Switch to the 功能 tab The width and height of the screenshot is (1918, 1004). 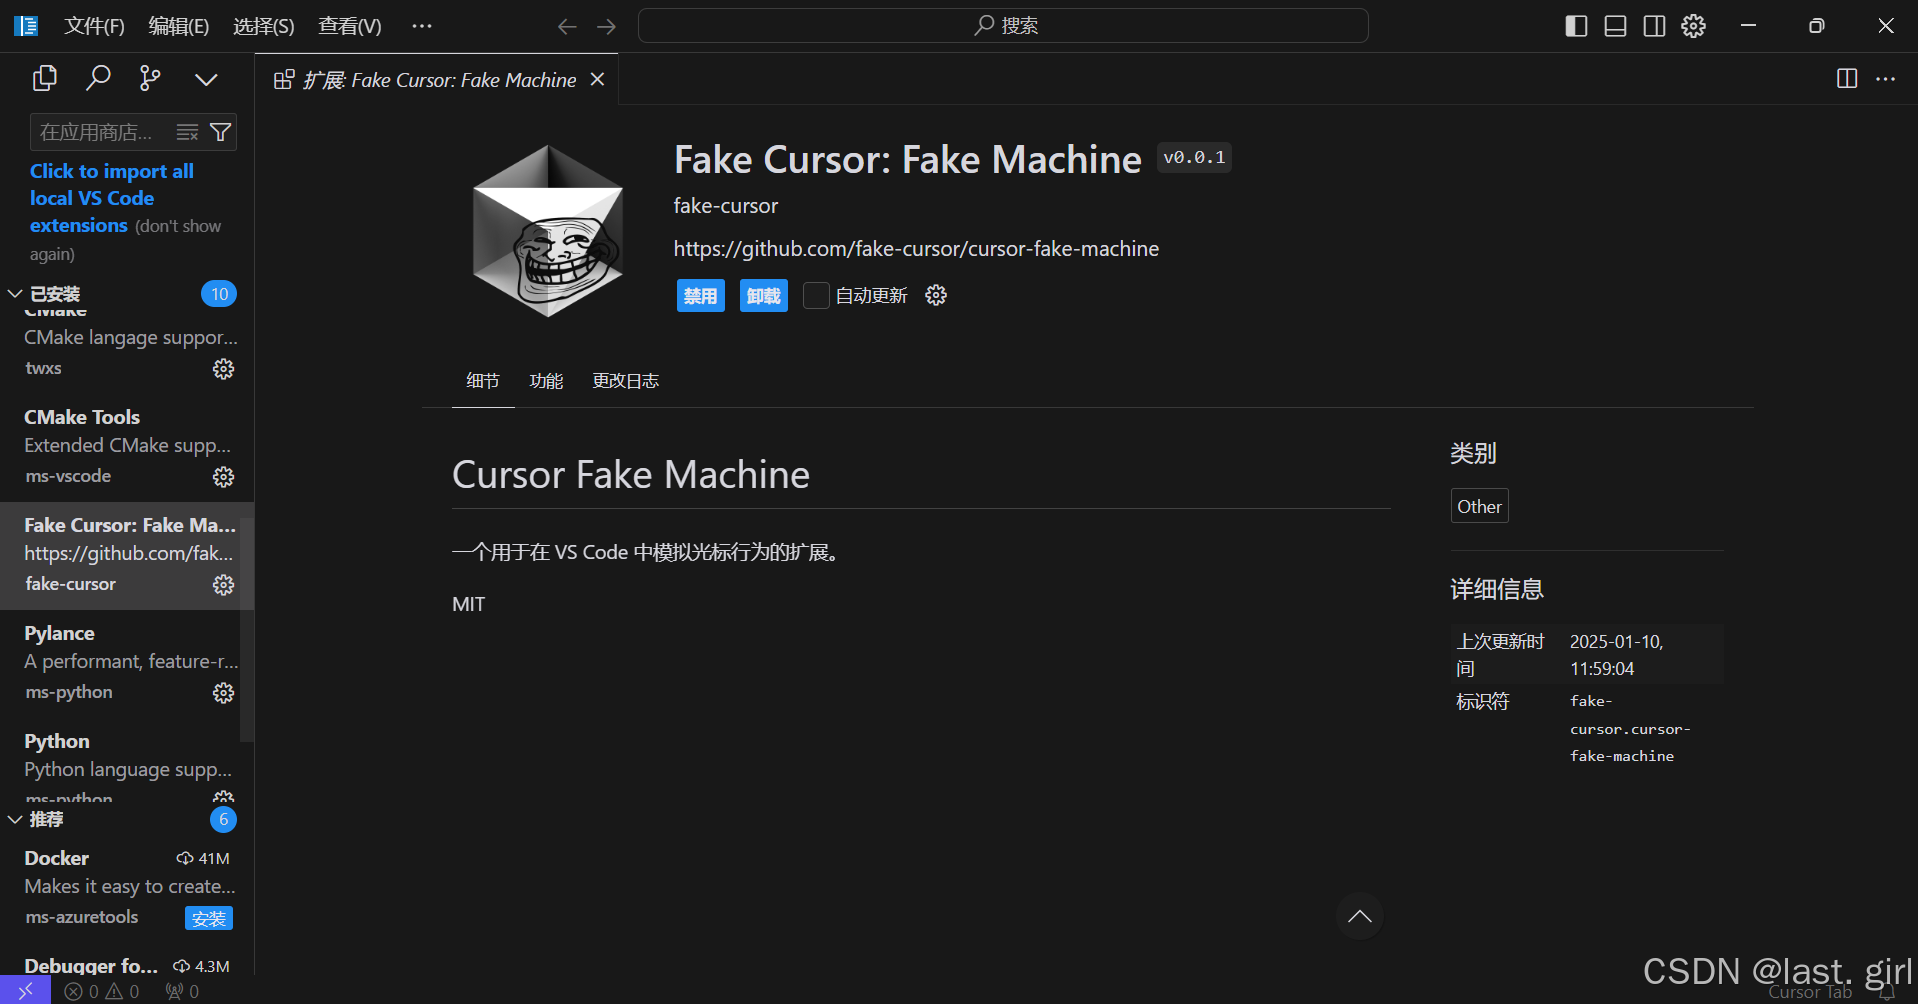click(x=546, y=381)
